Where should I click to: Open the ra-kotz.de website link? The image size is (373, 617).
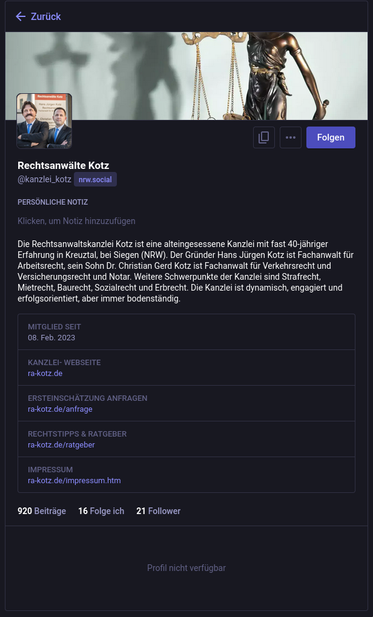click(45, 373)
